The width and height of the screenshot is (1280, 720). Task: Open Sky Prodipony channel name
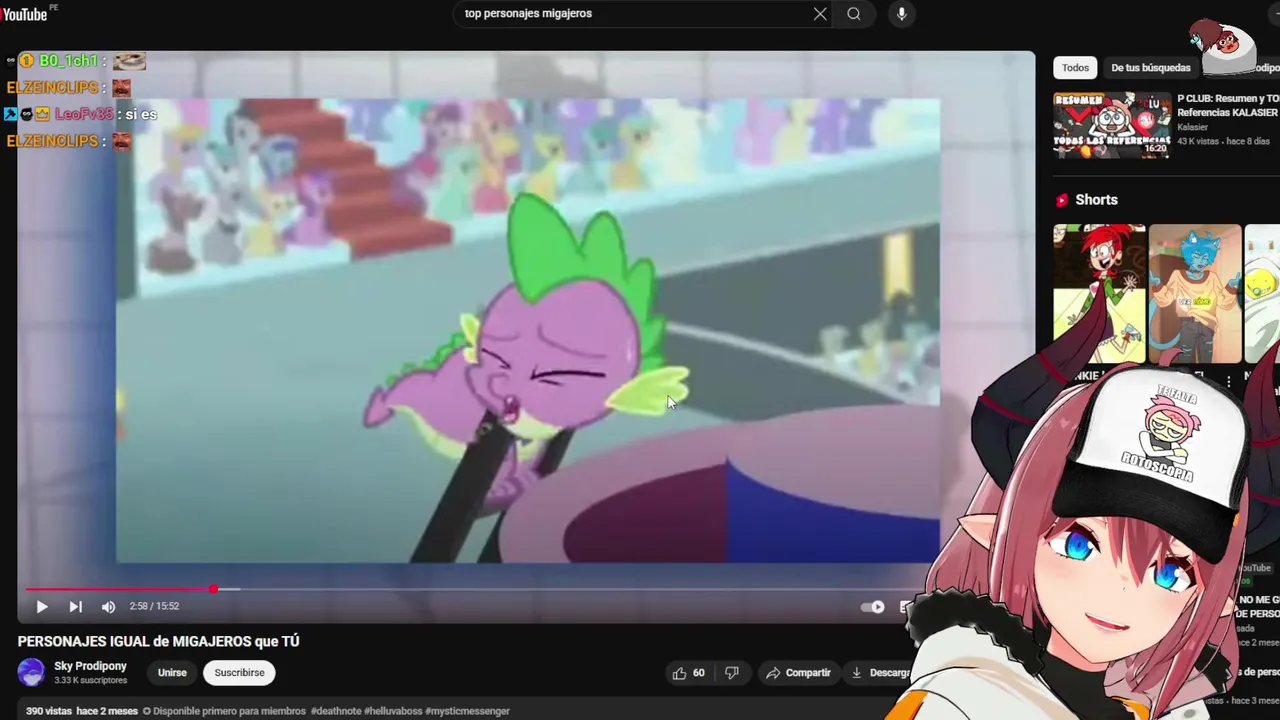point(90,666)
